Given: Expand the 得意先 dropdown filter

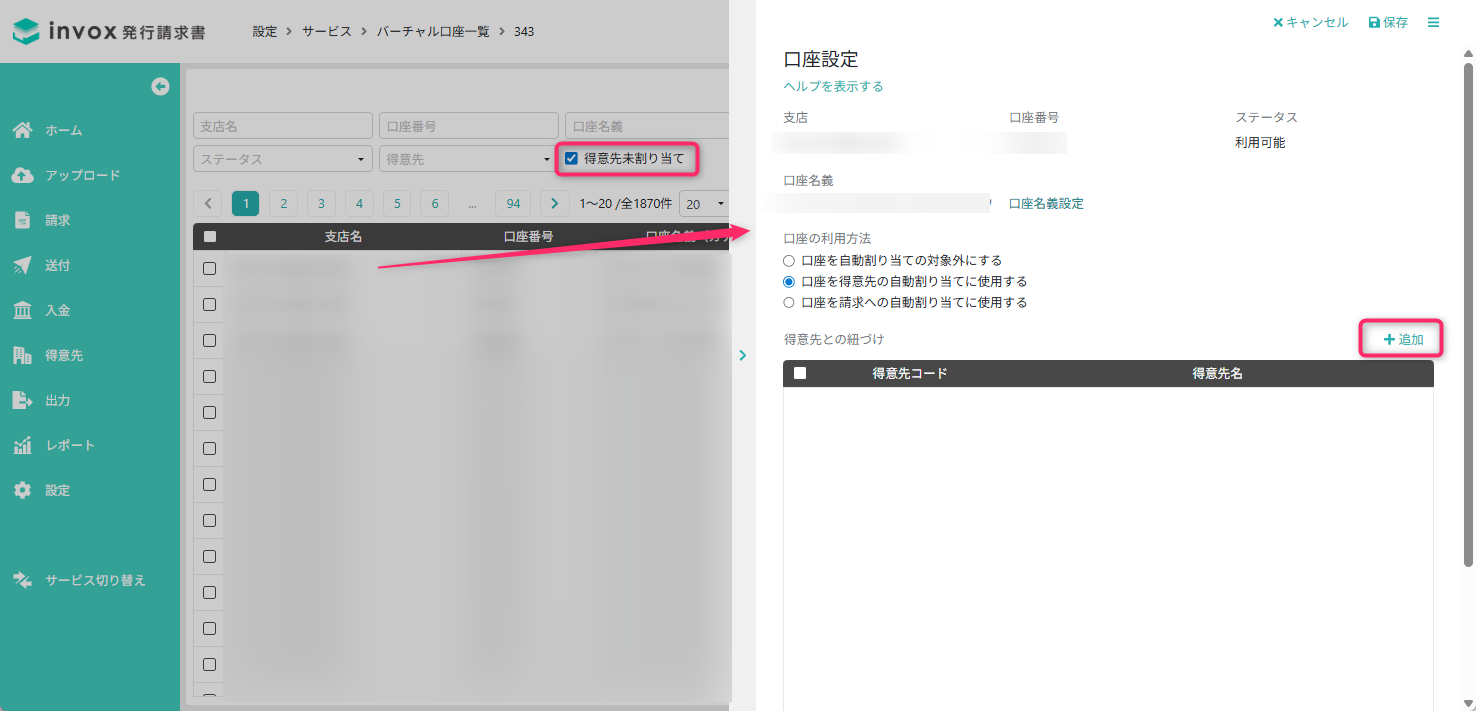Looking at the screenshot, I should [x=468, y=159].
